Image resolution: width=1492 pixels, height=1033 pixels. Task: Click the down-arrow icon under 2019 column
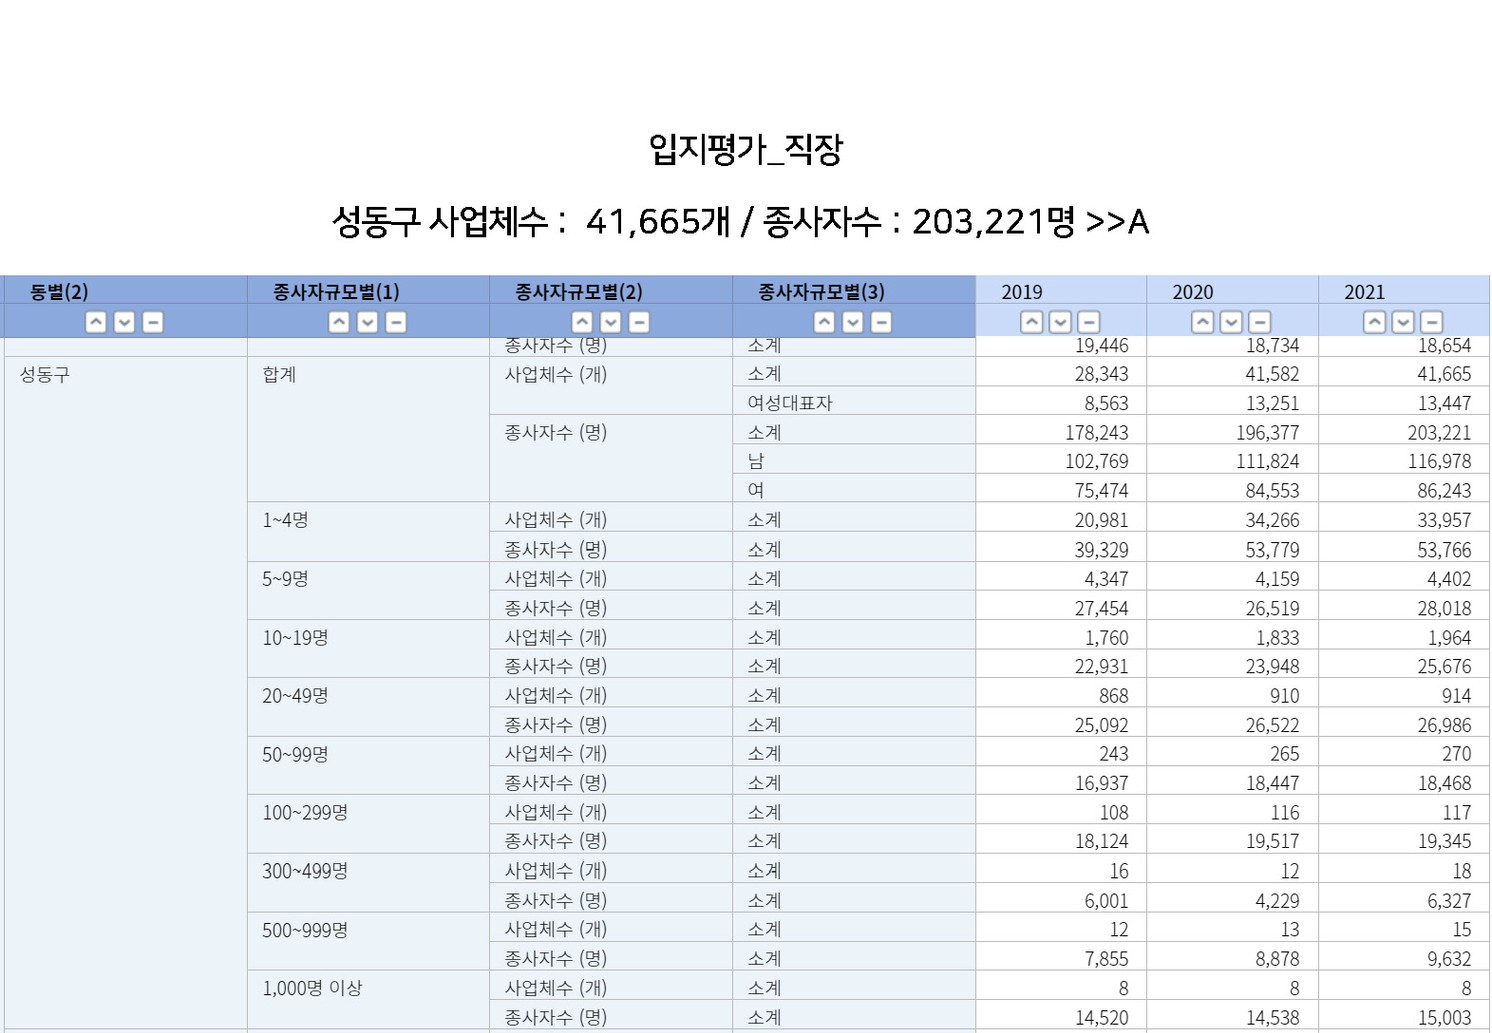[1060, 322]
